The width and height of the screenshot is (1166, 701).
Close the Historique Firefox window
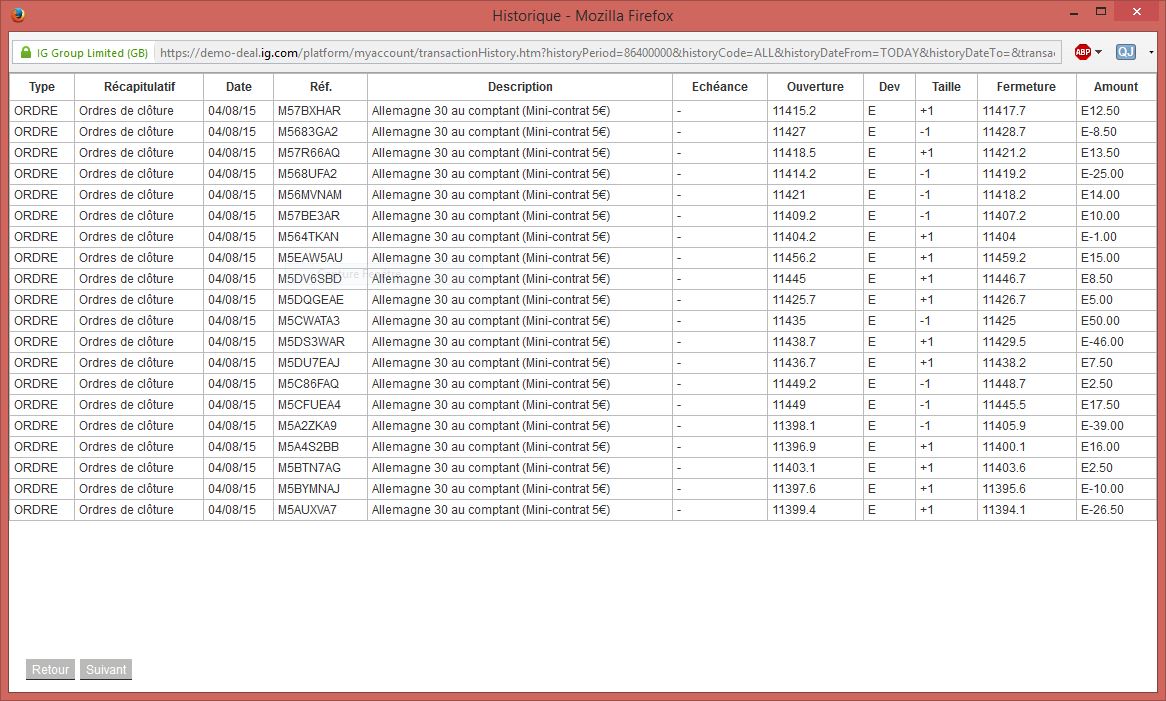1136,12
